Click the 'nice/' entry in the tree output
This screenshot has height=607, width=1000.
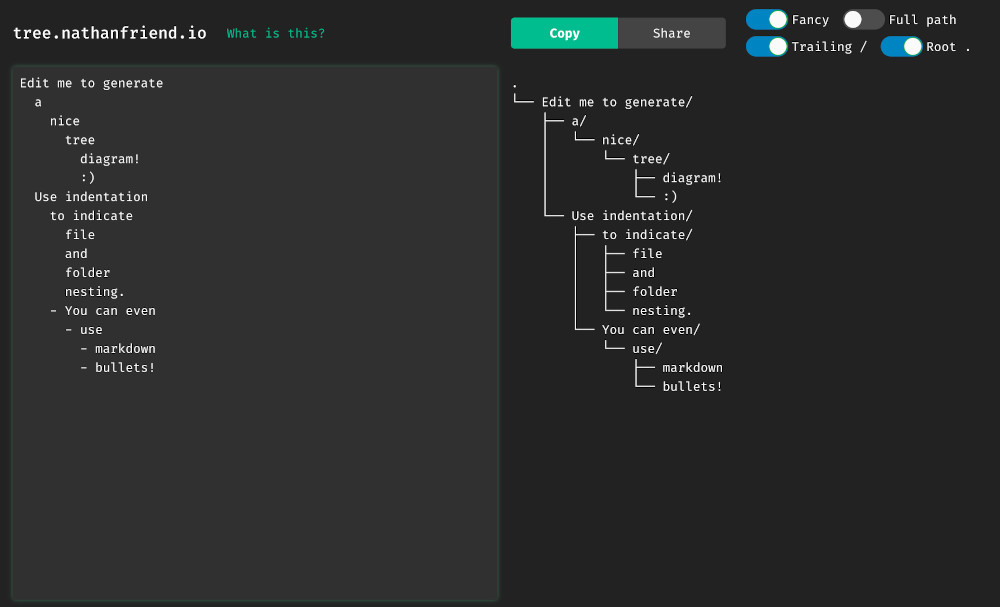(620, 139)
